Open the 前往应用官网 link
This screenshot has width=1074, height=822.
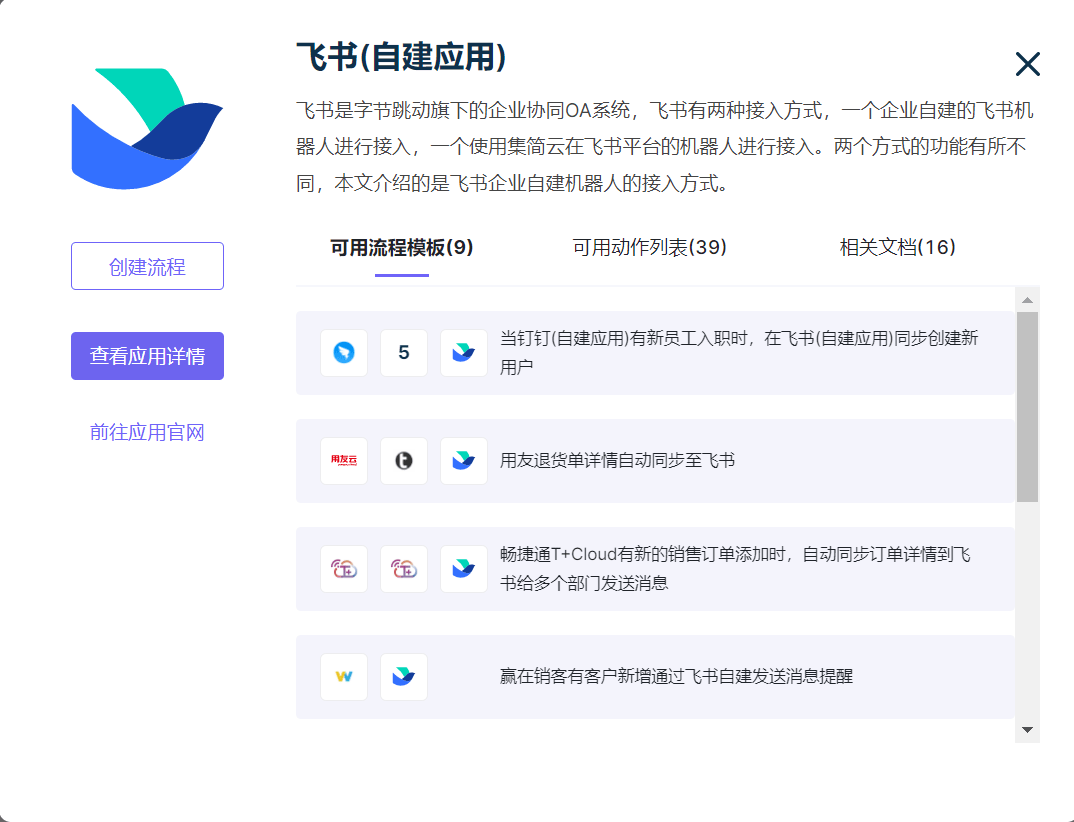pyautogui.click(x=147, y=432)
